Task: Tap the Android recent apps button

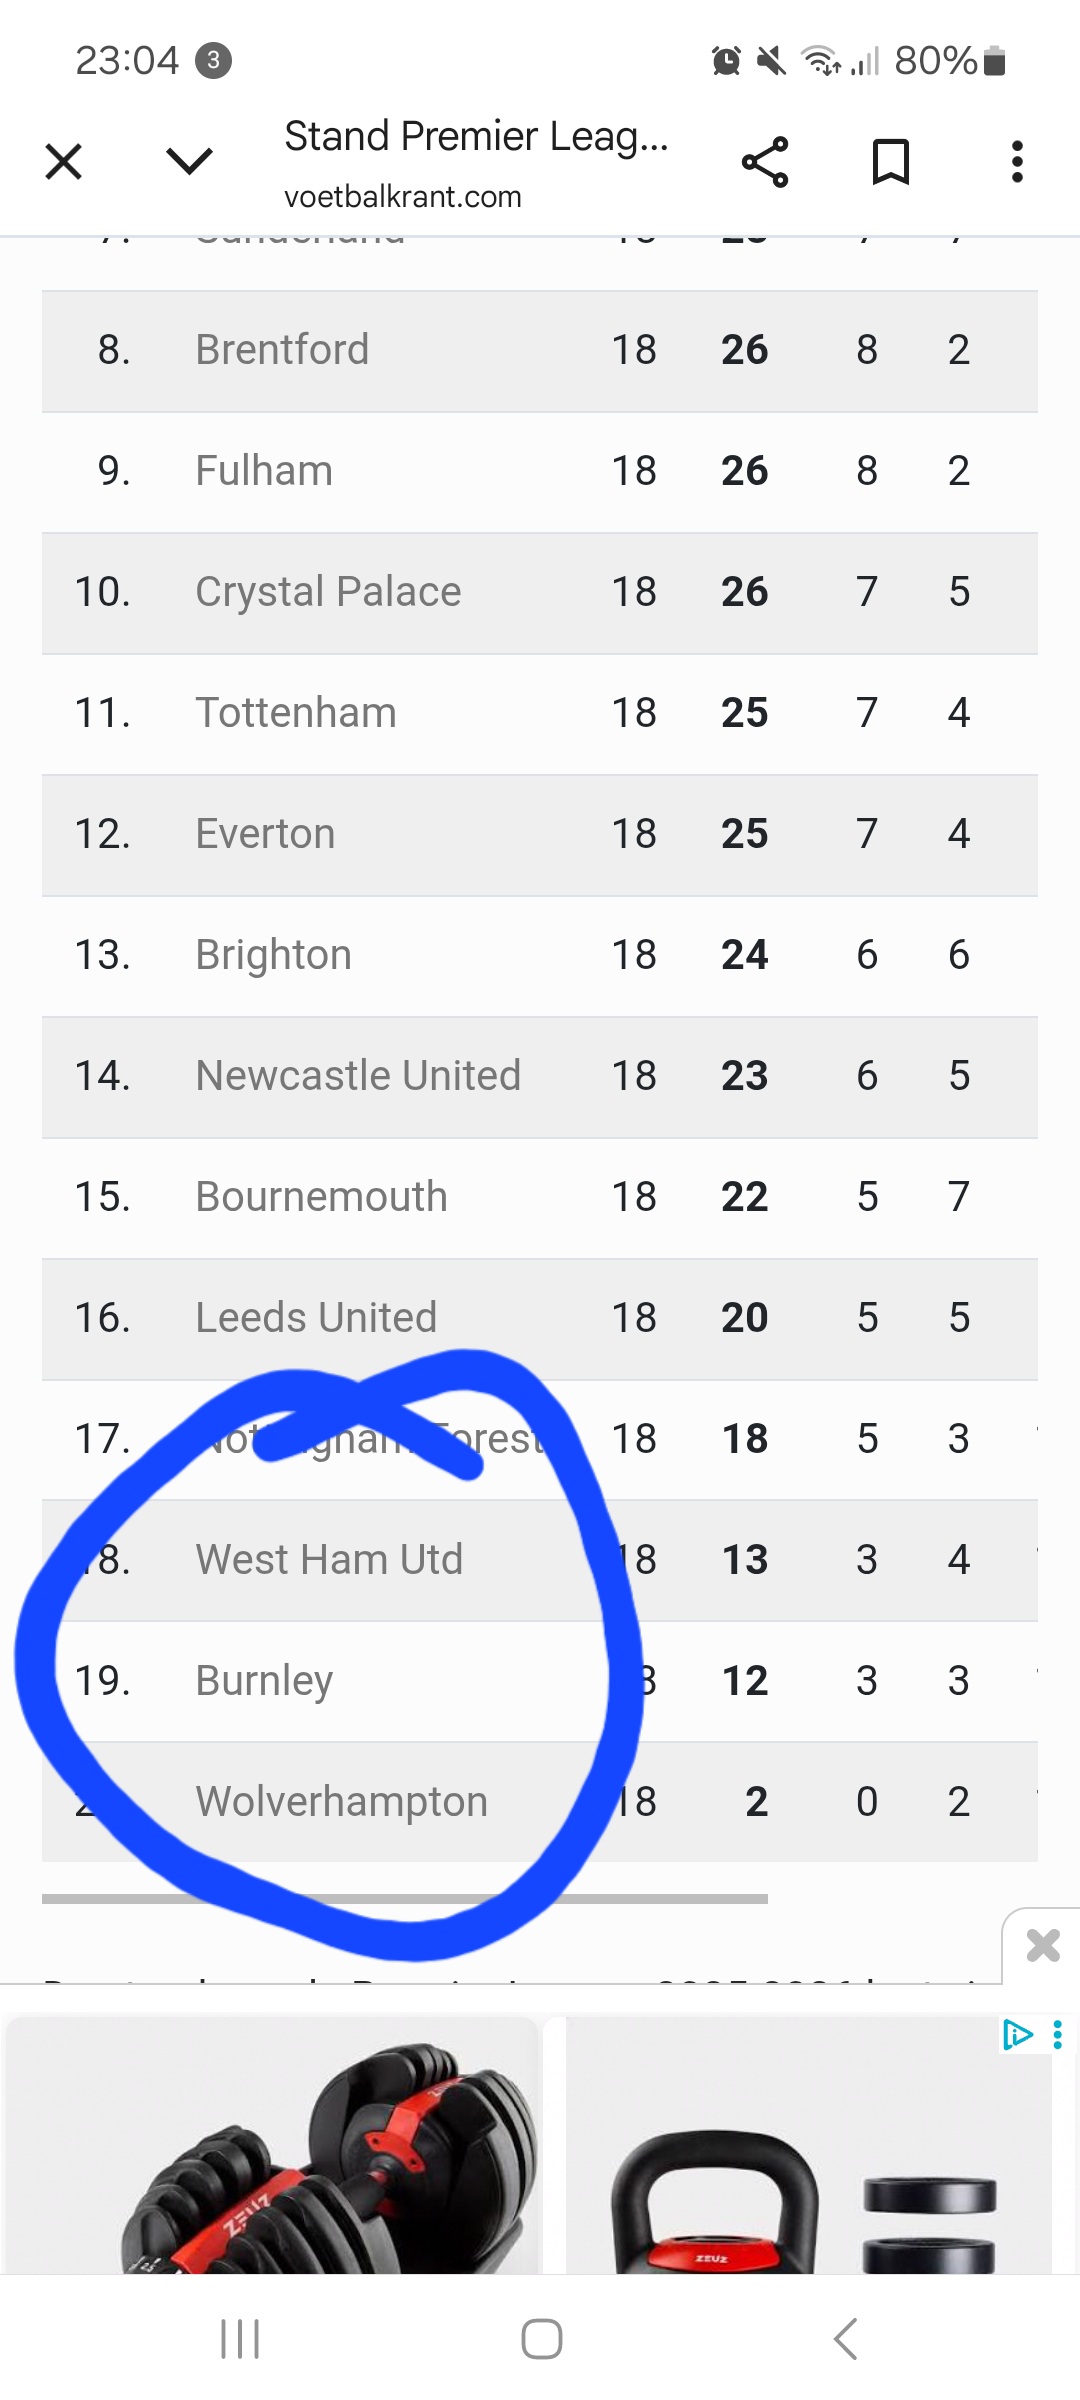Action: (x=240, y=2339)
